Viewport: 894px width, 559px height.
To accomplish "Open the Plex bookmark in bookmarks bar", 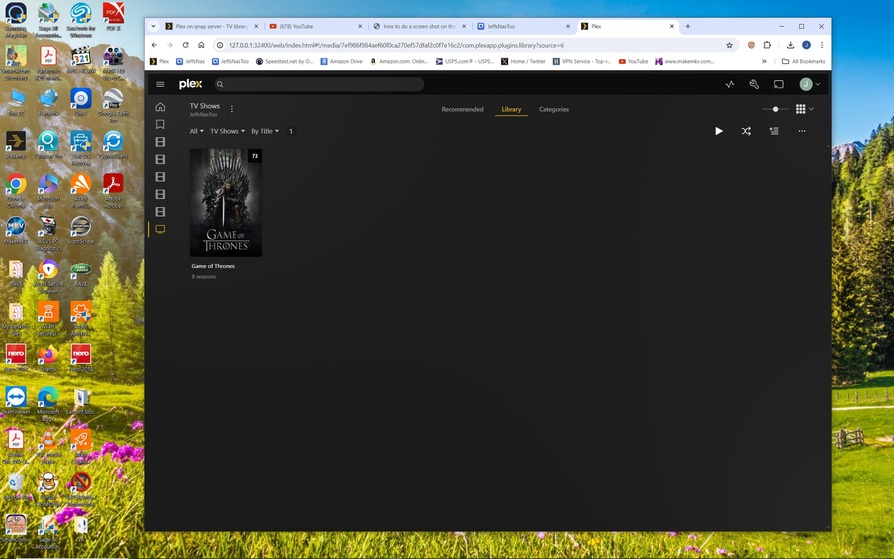I will tap(160, 61).
